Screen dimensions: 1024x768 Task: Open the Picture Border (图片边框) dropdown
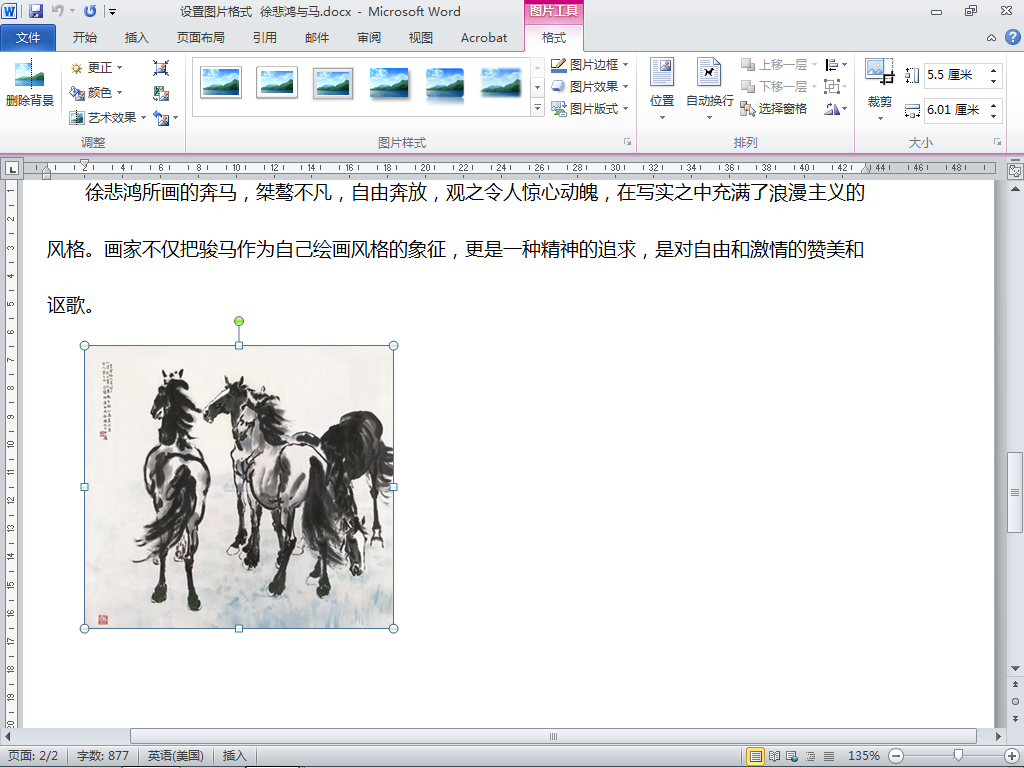tap(590, 65)
